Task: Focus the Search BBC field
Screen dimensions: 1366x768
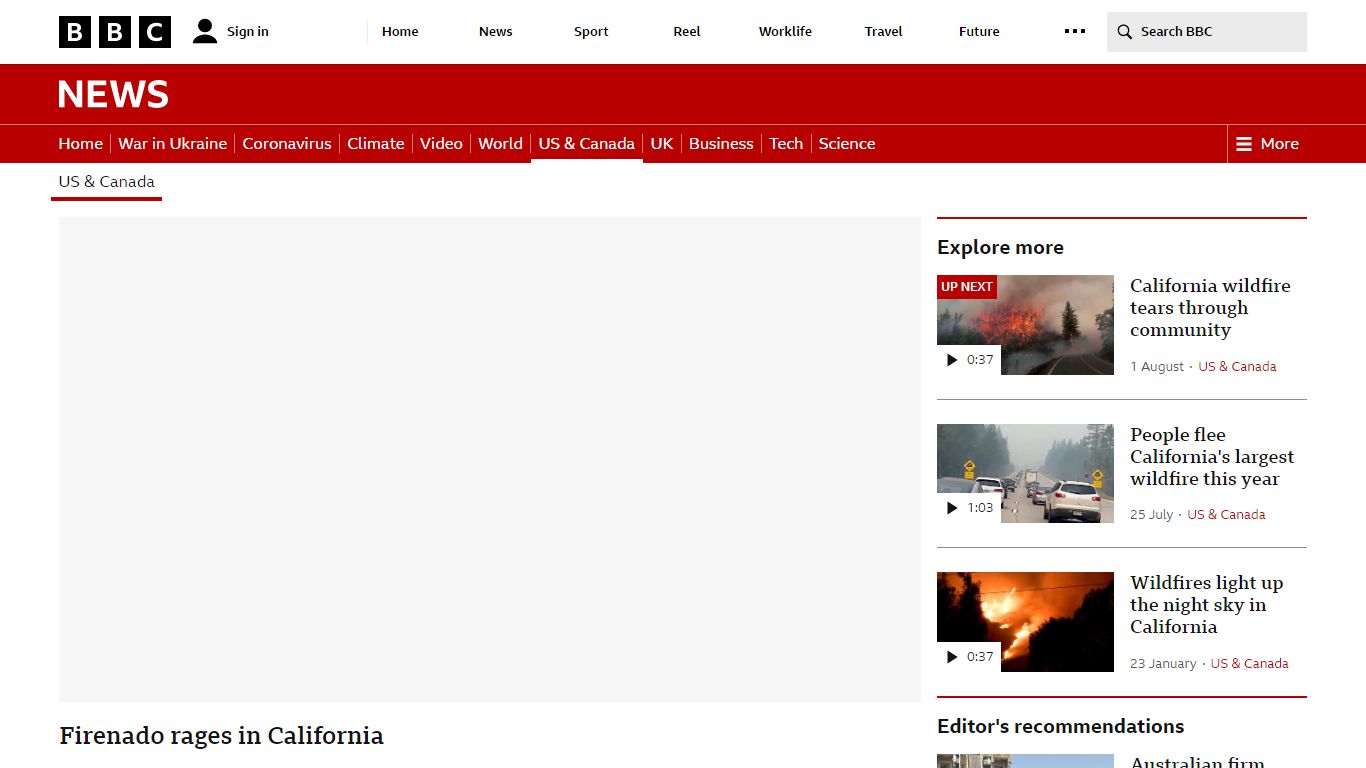Action: [x=1207, y=32]
